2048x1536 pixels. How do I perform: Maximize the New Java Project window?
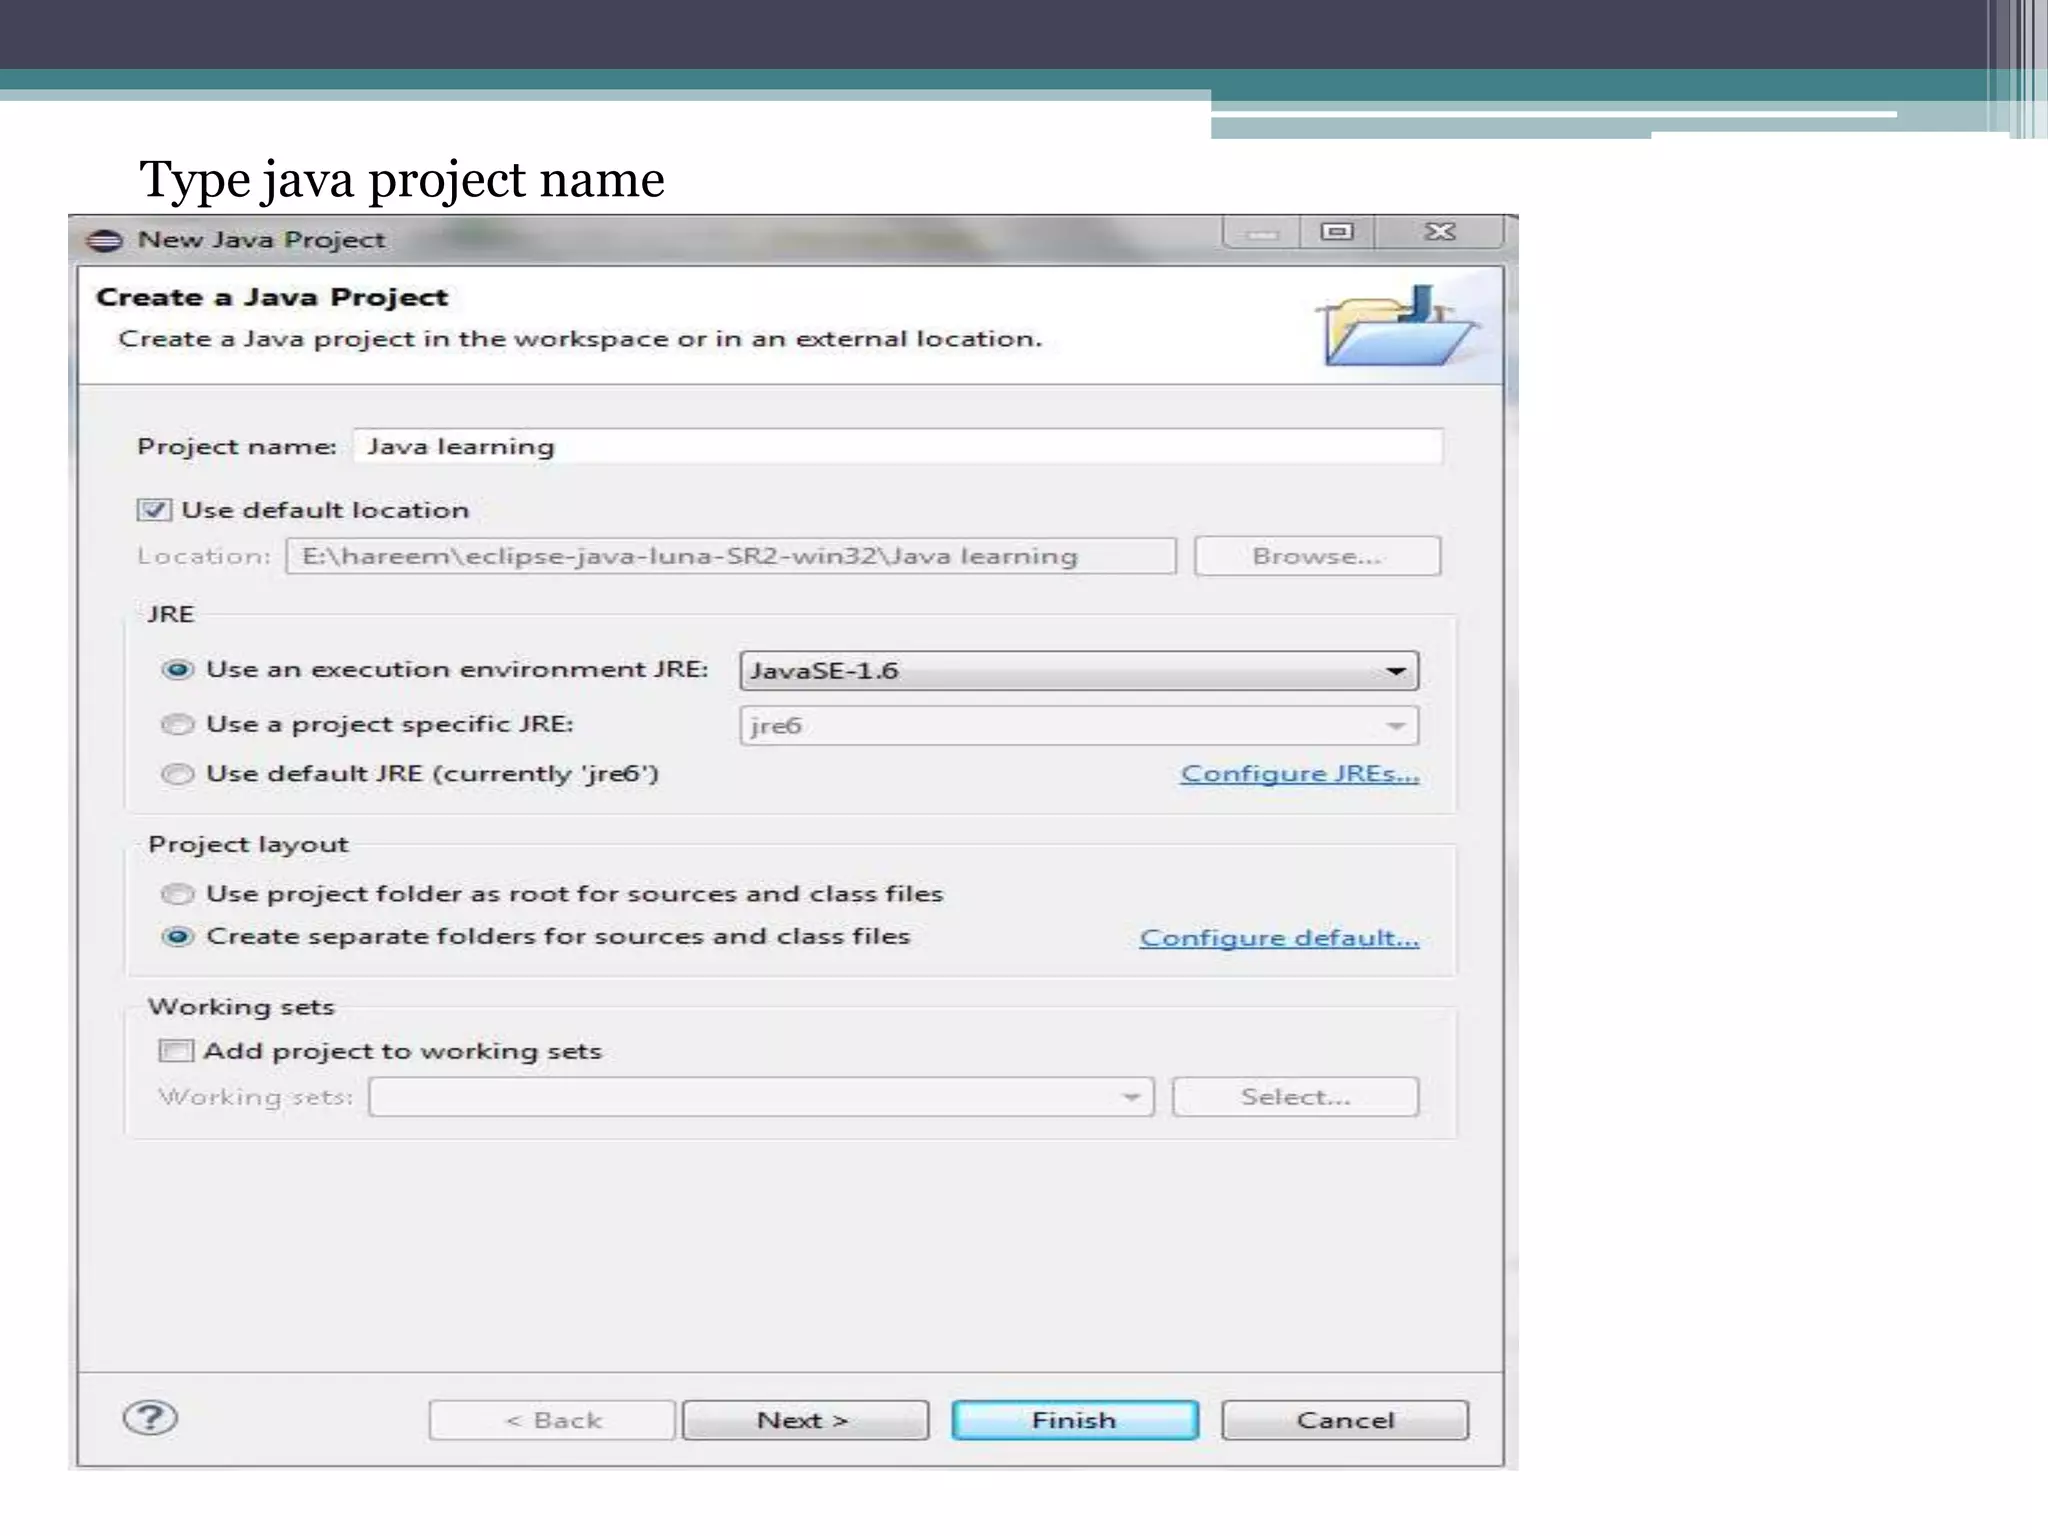1337,232
